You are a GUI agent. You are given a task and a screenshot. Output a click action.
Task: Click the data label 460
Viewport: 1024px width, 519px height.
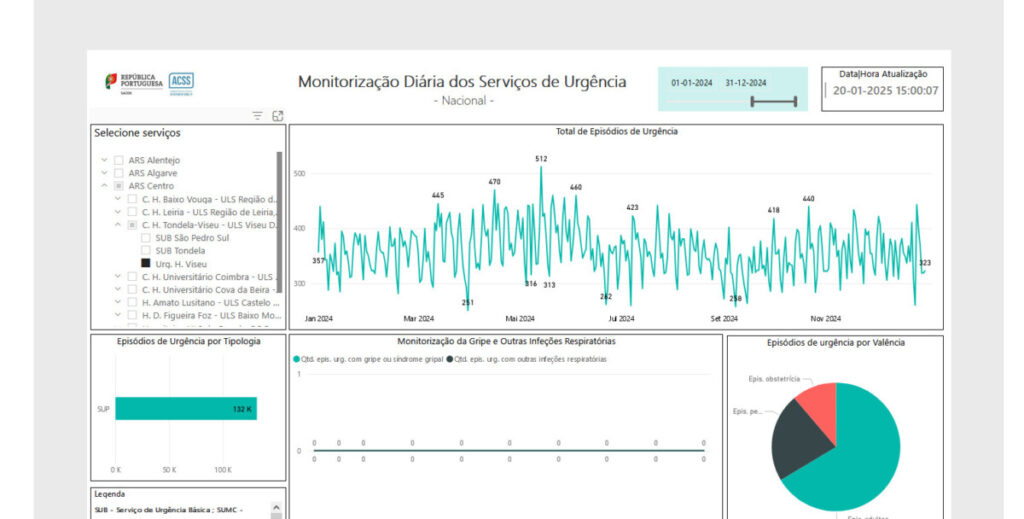(x=575, y=187)
